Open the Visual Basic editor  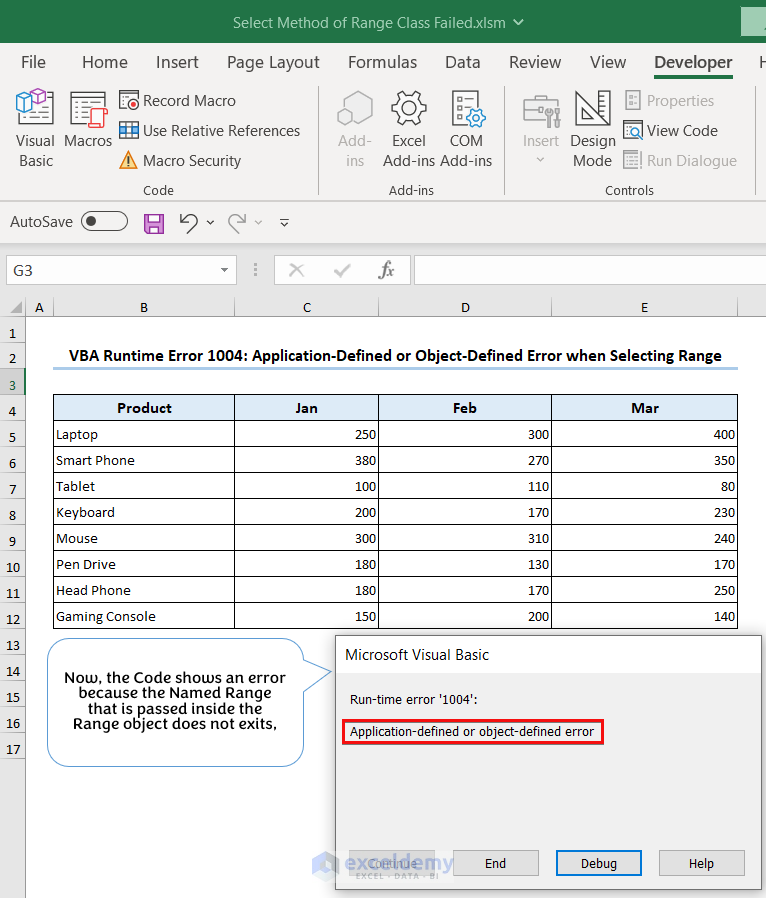[35, 130]
